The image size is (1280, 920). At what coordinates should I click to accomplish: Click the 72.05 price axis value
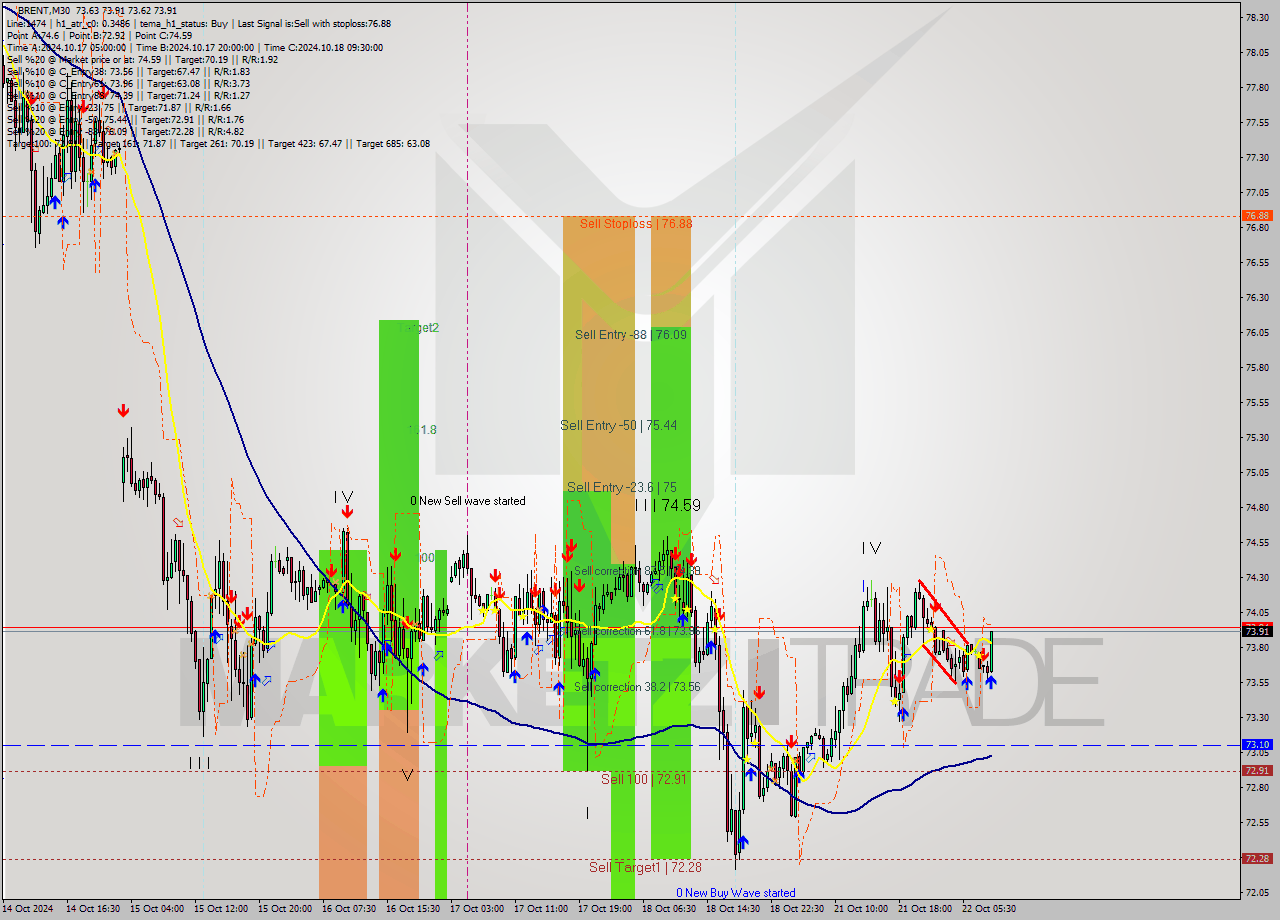[x=1257, y=892]
